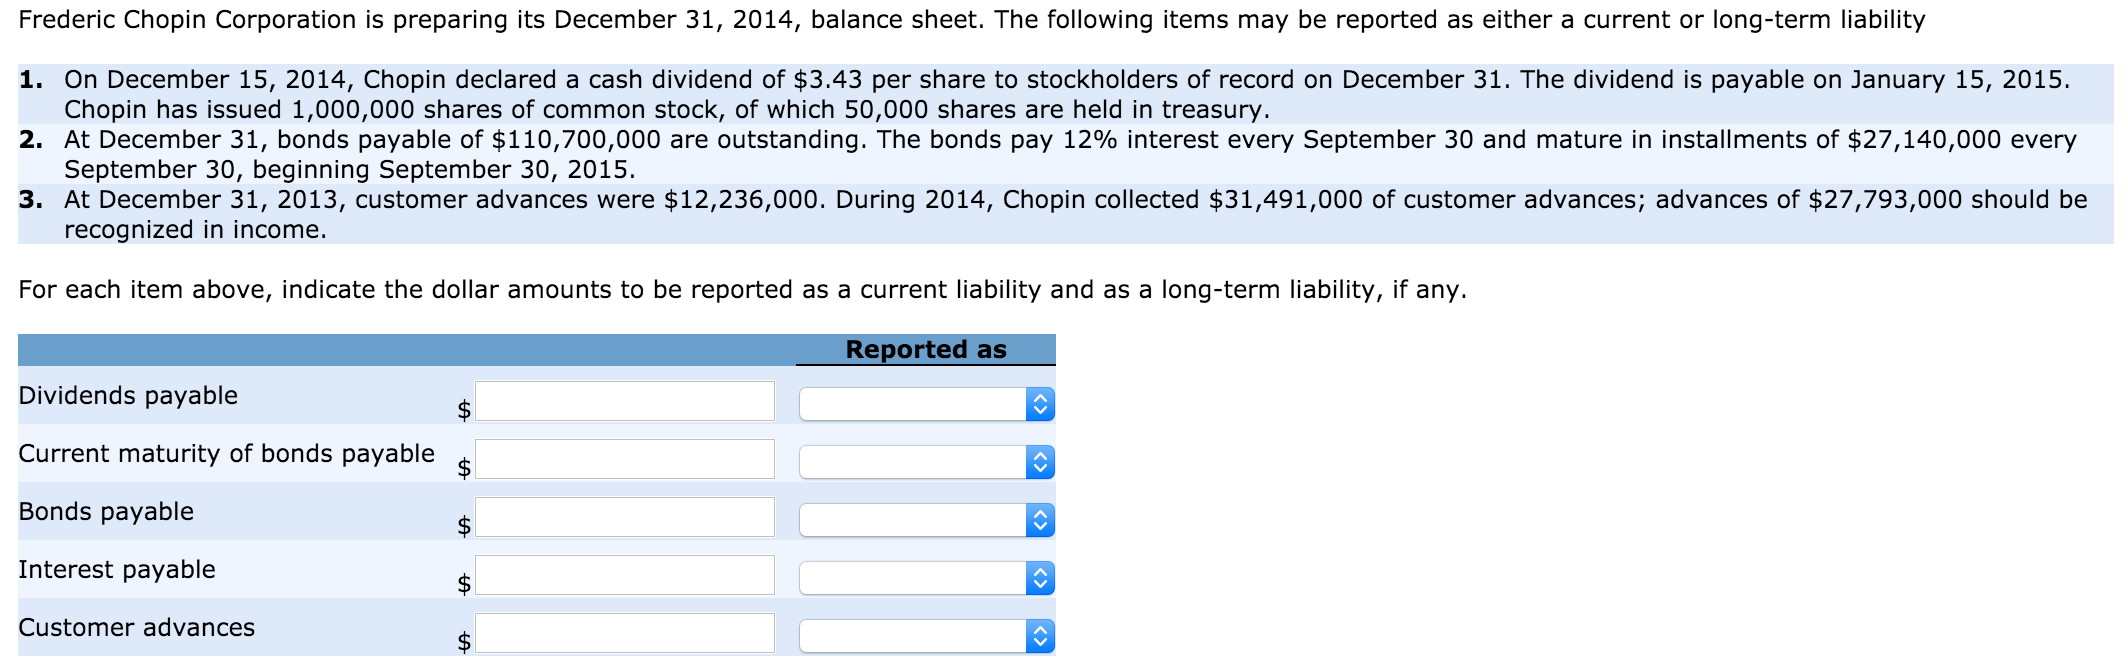Image resolution: width=2126 pixels, height=670 pixels.
Task: Click the Dividends payable row label
Action: [128, 395]
